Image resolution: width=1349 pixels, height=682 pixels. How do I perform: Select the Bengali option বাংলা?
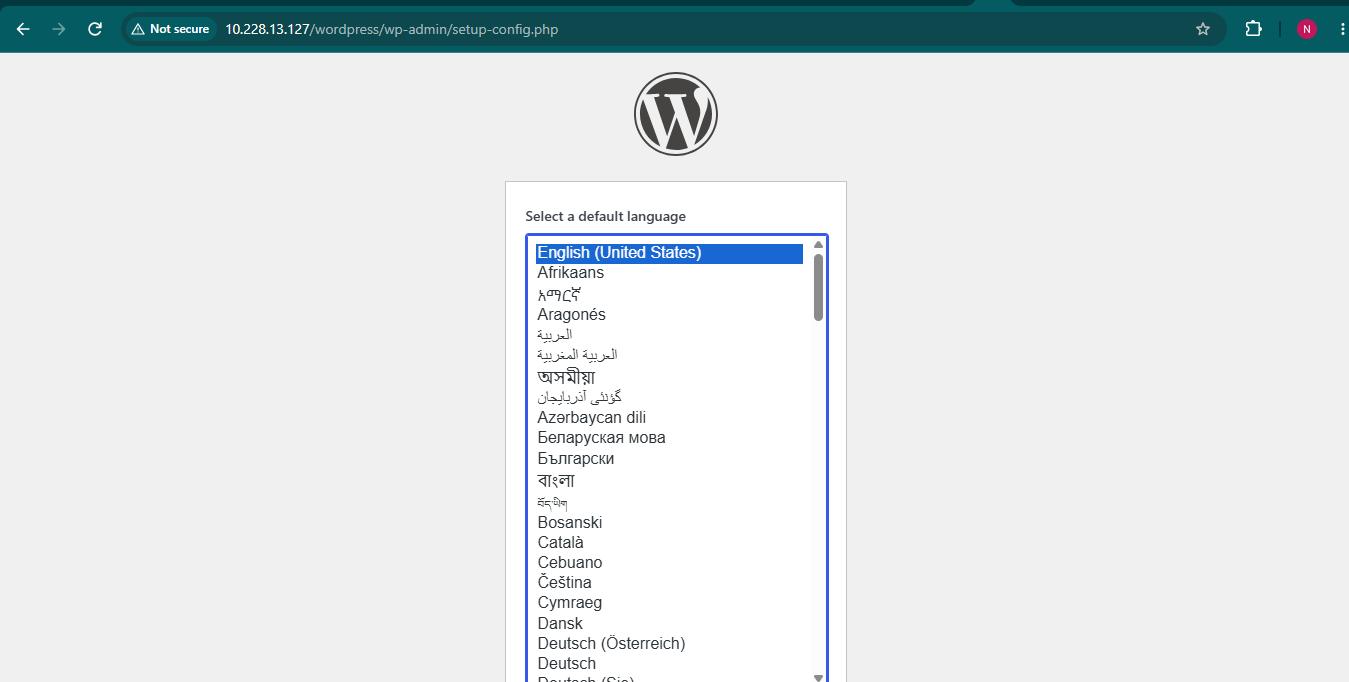click(x=669, y=481)
